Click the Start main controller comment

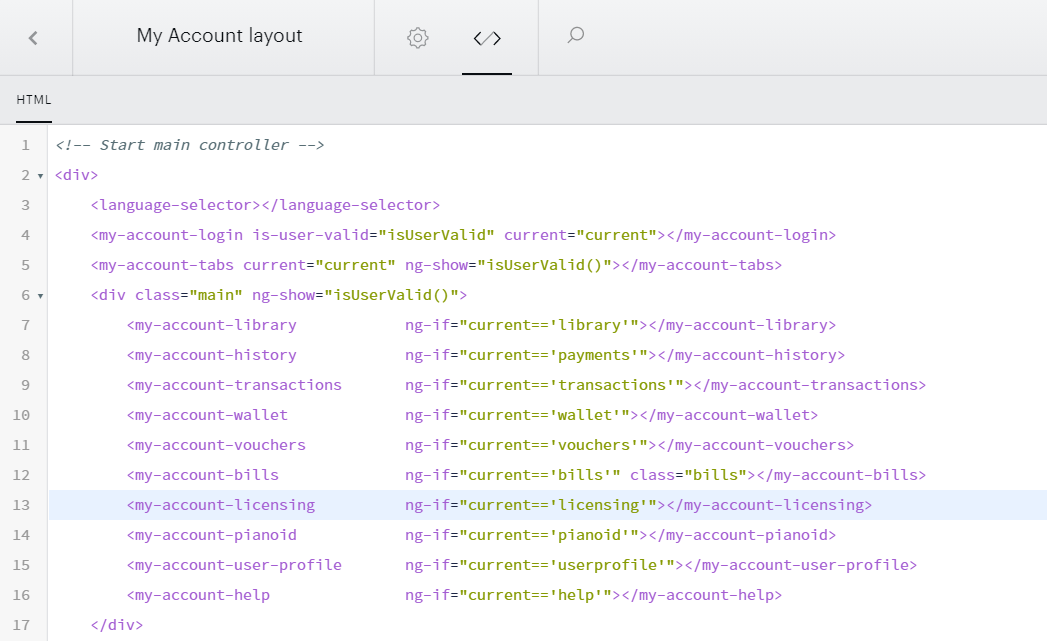(190, 145)
